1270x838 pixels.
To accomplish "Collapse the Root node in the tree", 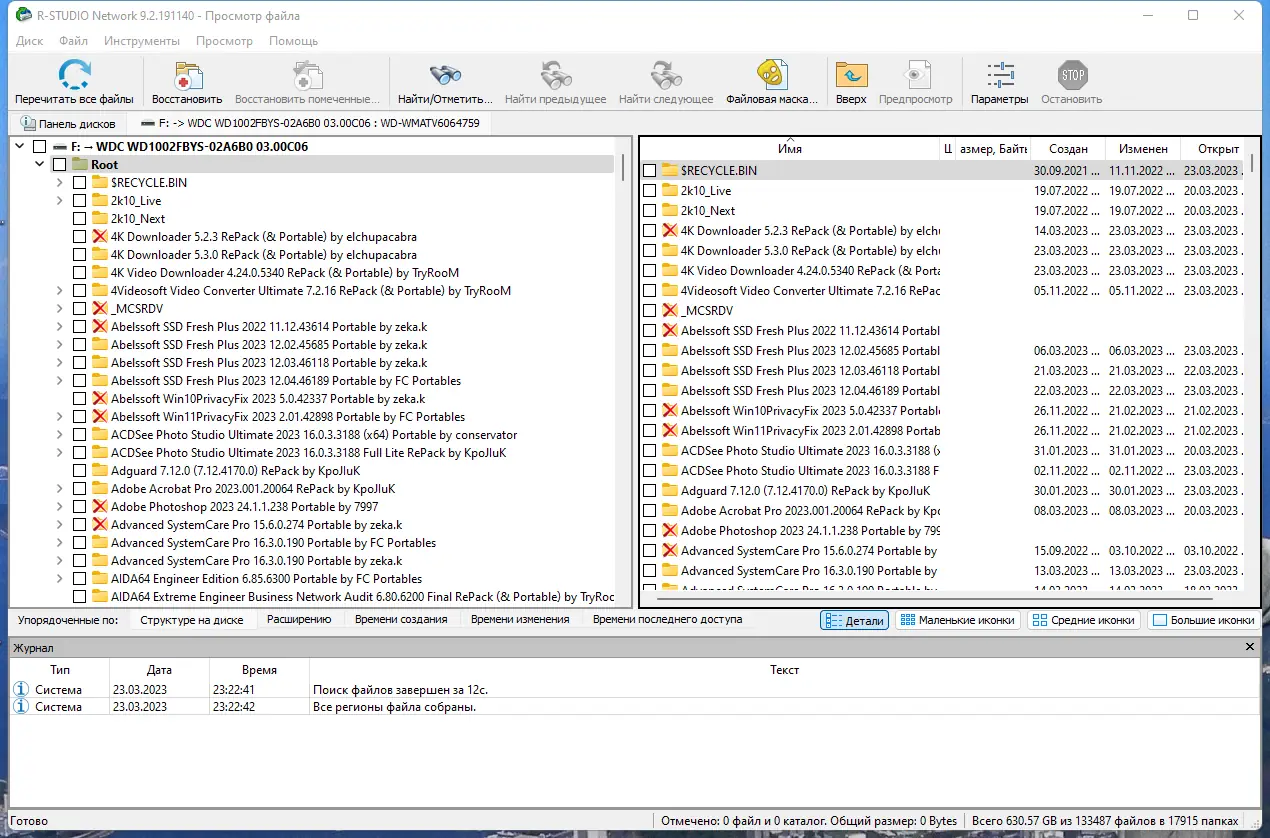I will [x=40, y=165].
